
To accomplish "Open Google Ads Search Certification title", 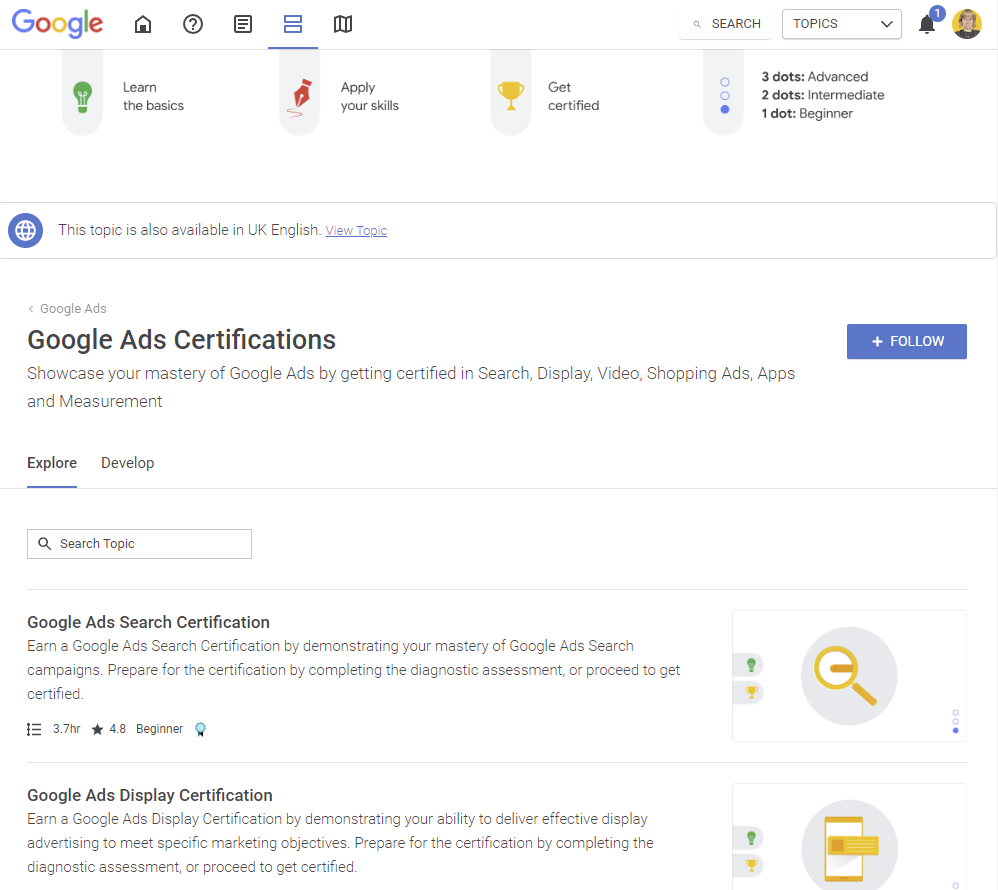I will (x=148, y=622).
